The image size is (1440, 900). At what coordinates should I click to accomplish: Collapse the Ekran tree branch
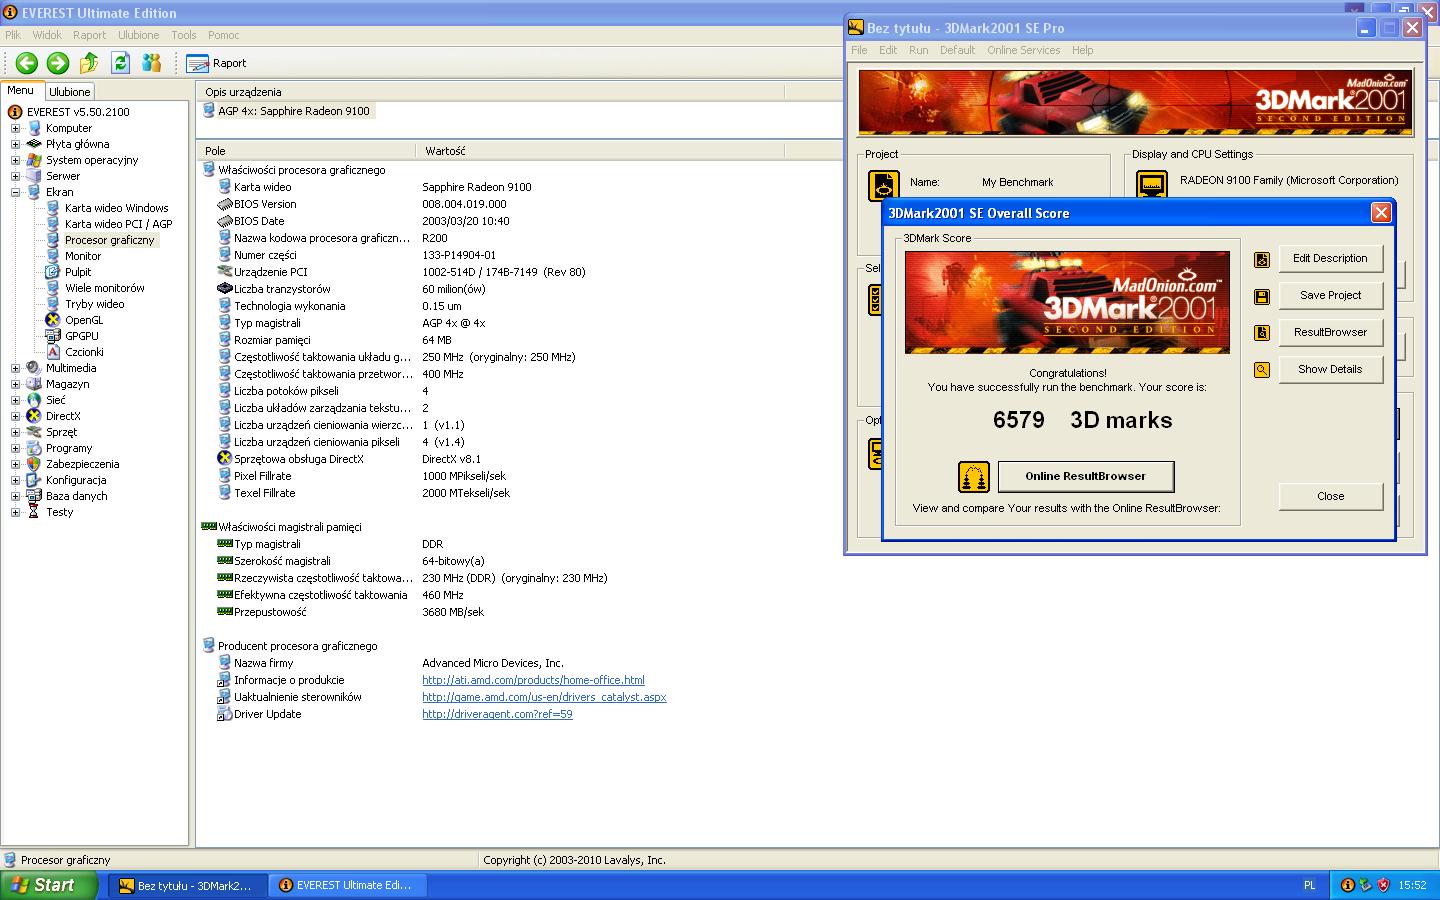tap(14, 192)
